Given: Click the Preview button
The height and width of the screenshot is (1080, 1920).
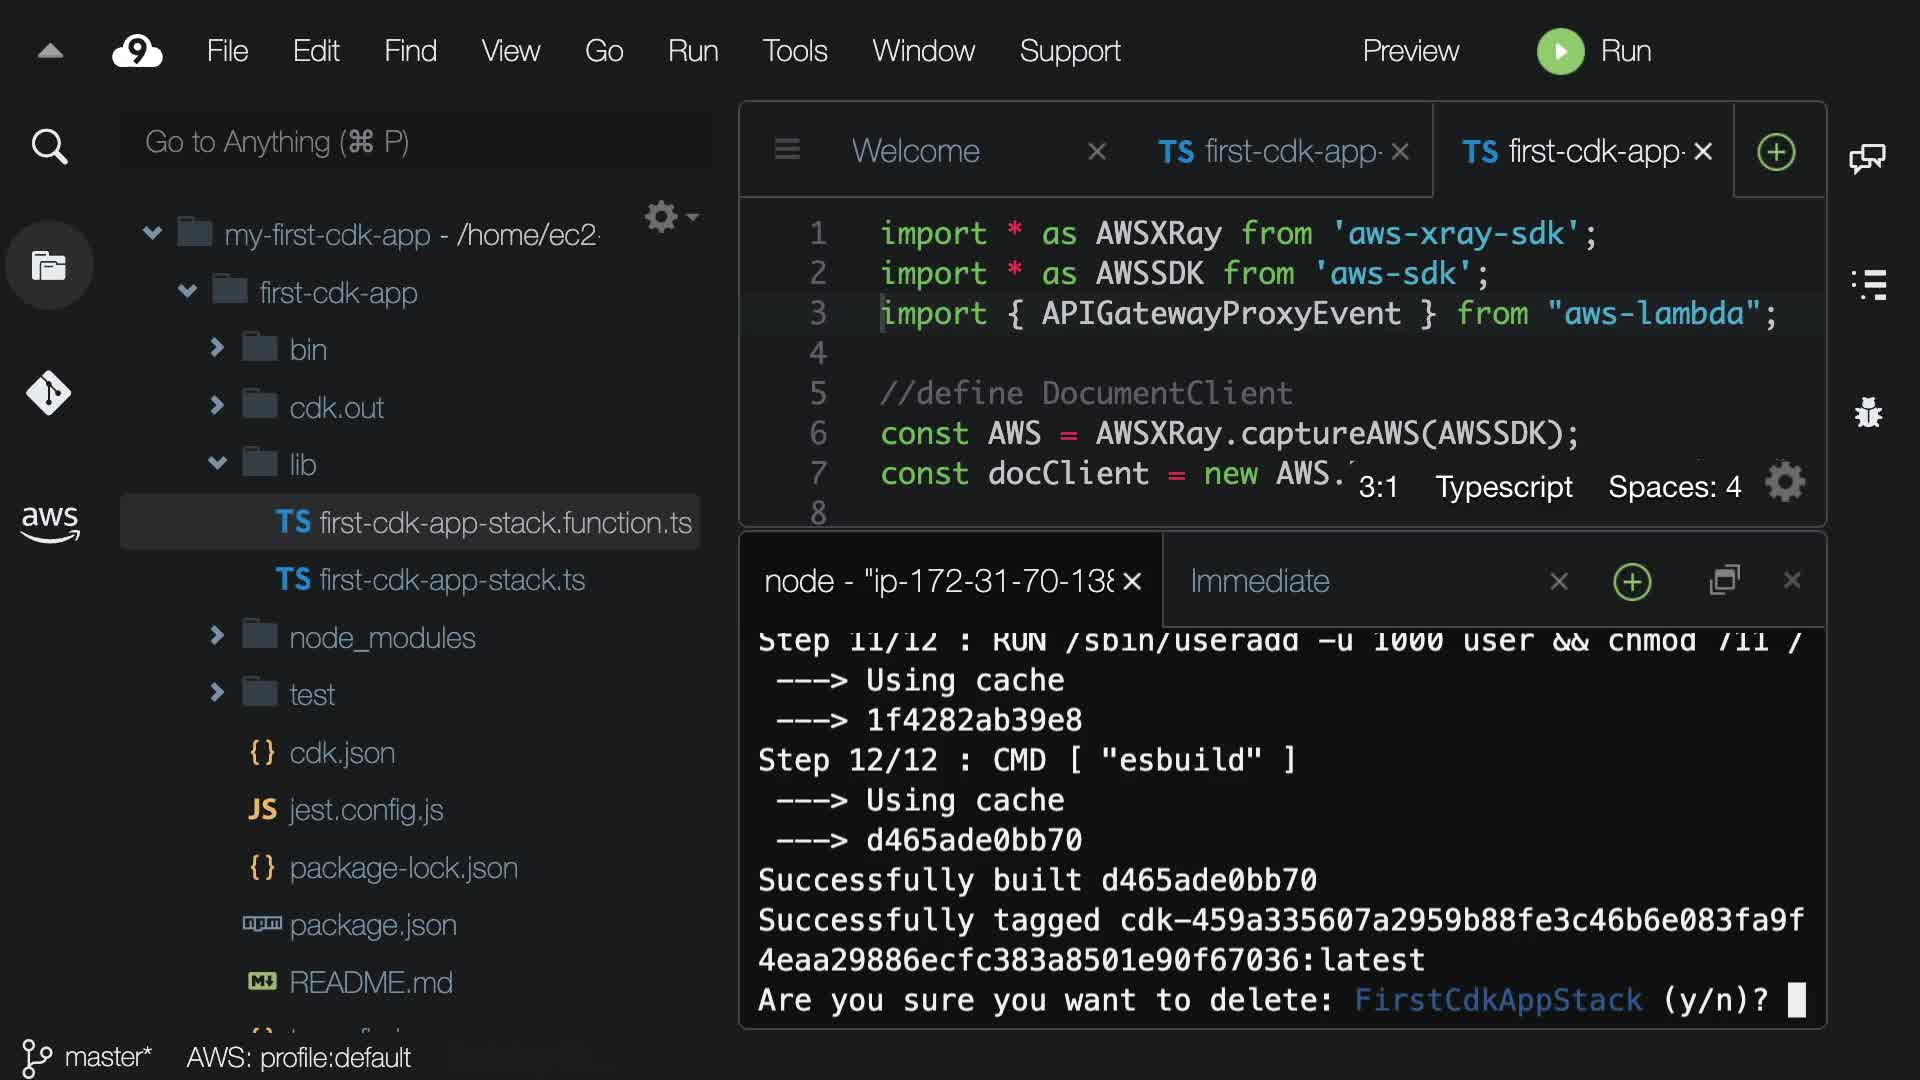Looking at the screenshot, I should 1410,51.
